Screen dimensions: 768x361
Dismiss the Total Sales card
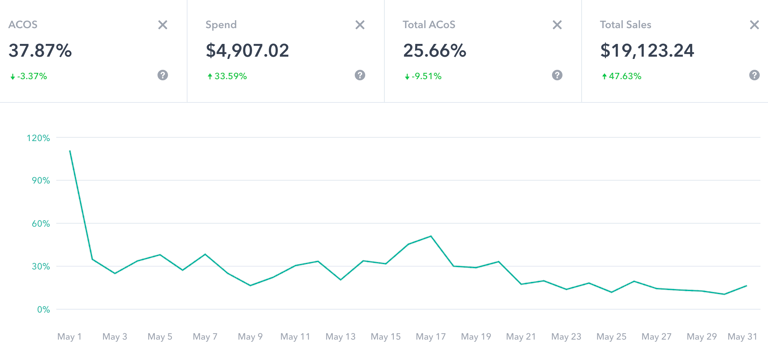(x=754, y=25)
